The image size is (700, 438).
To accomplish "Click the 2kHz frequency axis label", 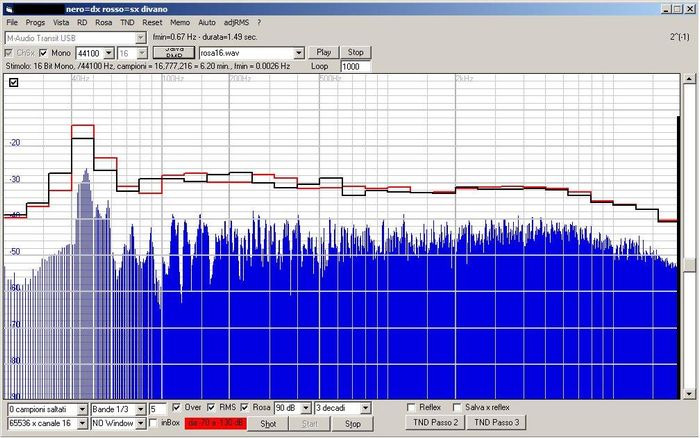I will tap(464, 78).
